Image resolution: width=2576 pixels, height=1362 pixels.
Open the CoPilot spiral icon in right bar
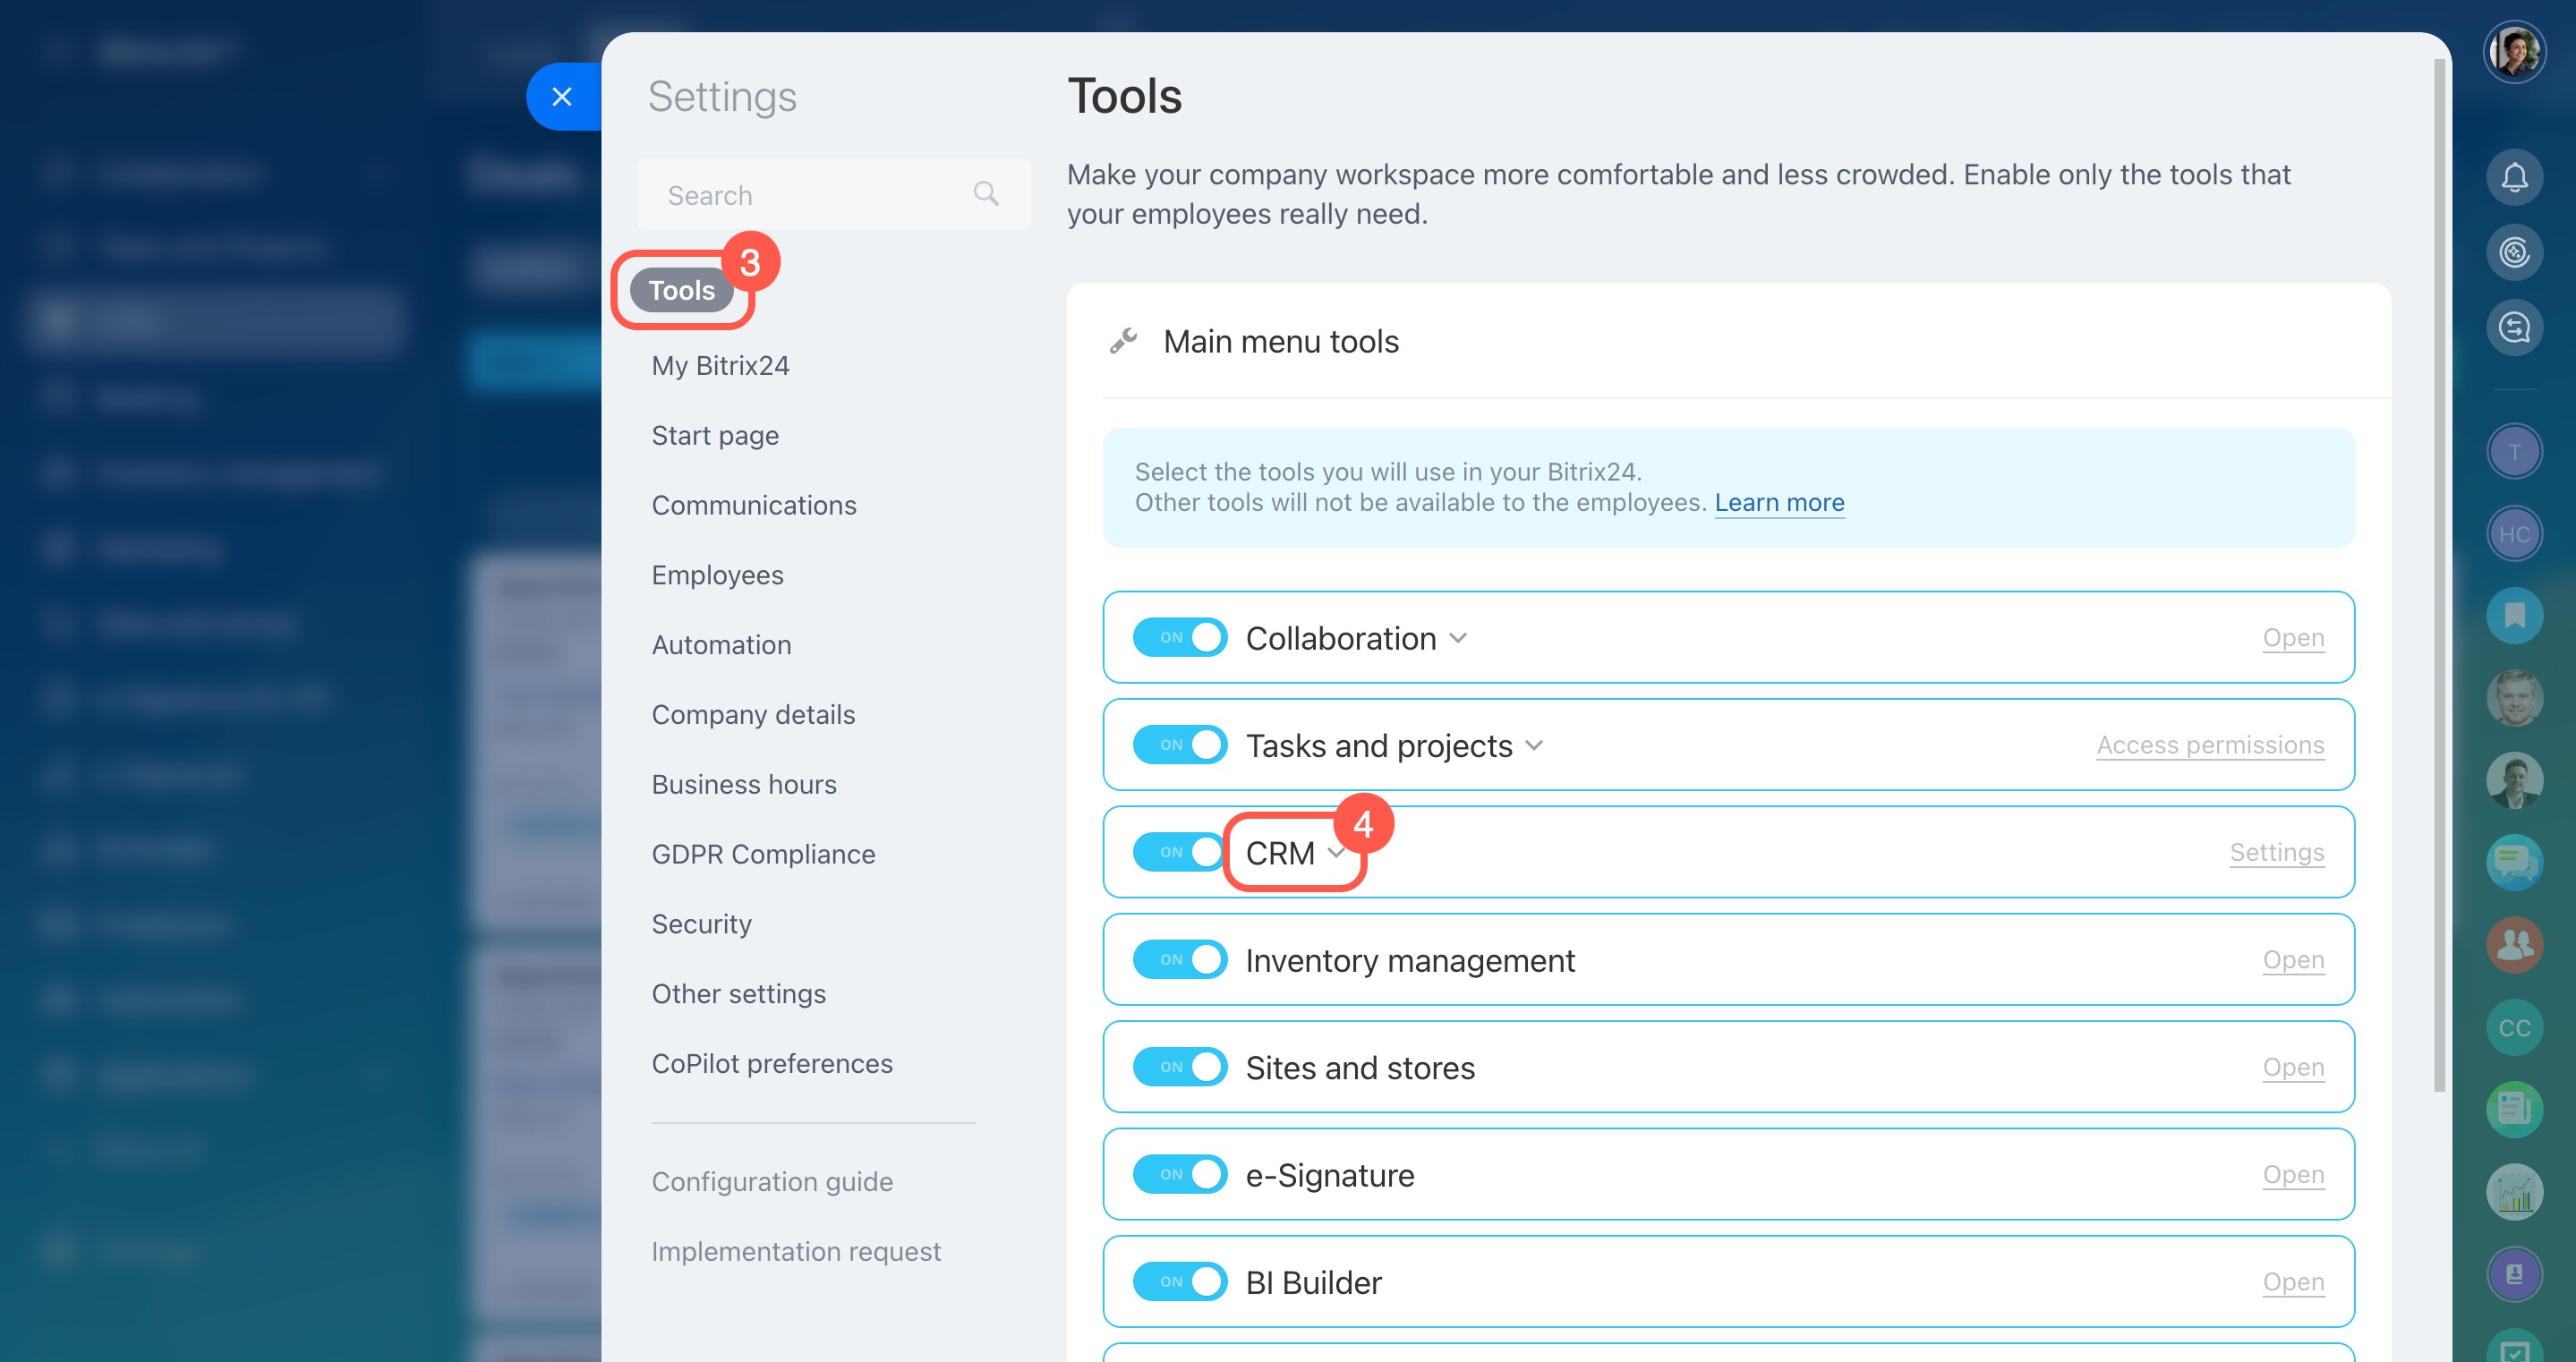tap(2514, 252)
